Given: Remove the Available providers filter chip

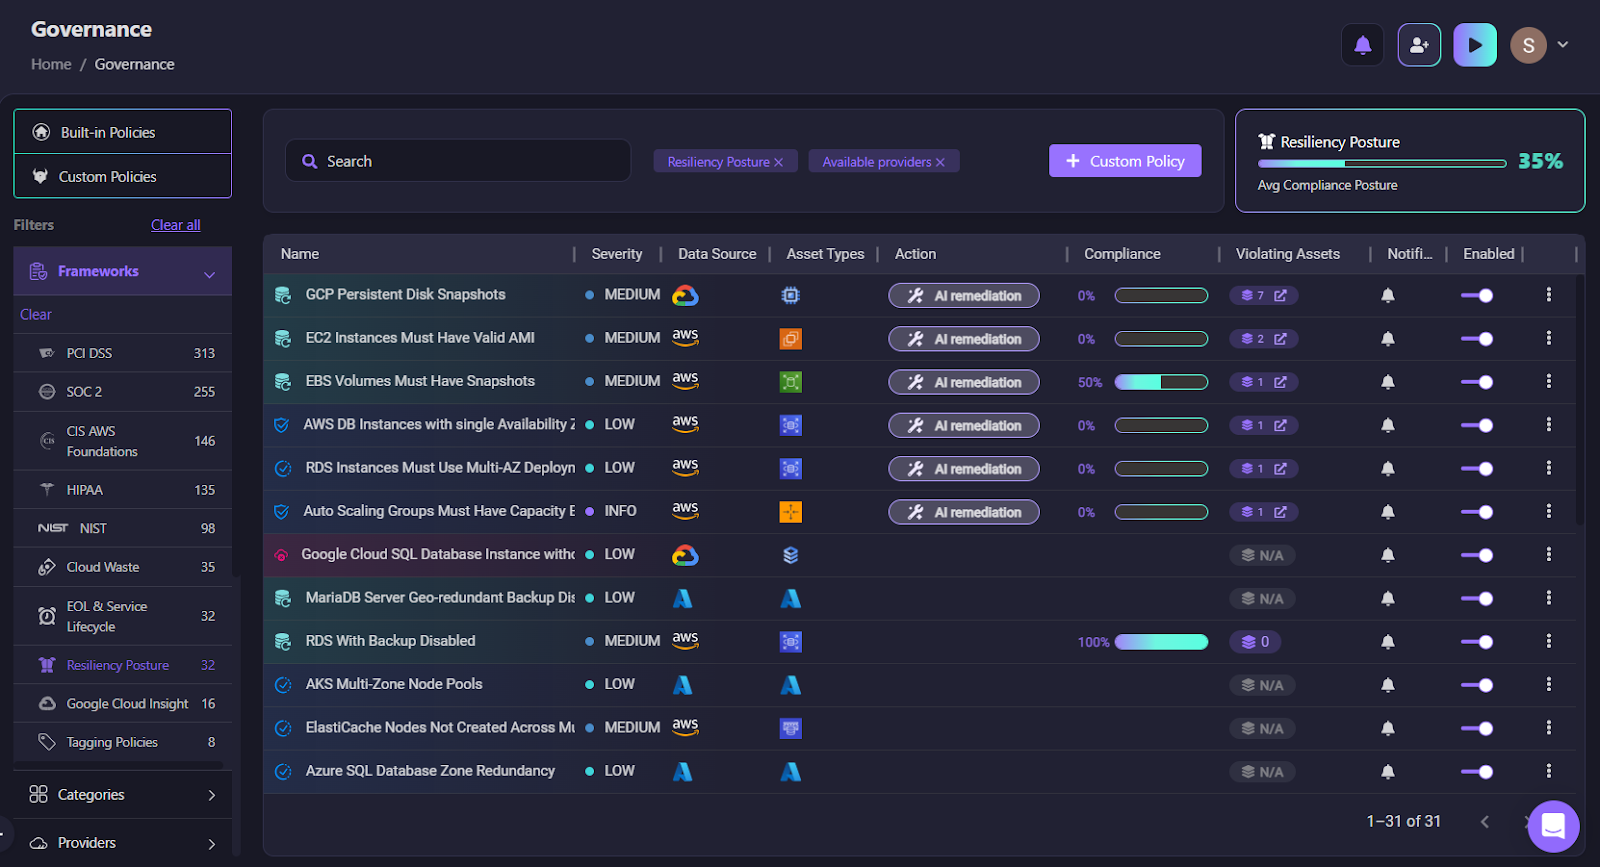Looking at the screenshot, I should (940, 162).
